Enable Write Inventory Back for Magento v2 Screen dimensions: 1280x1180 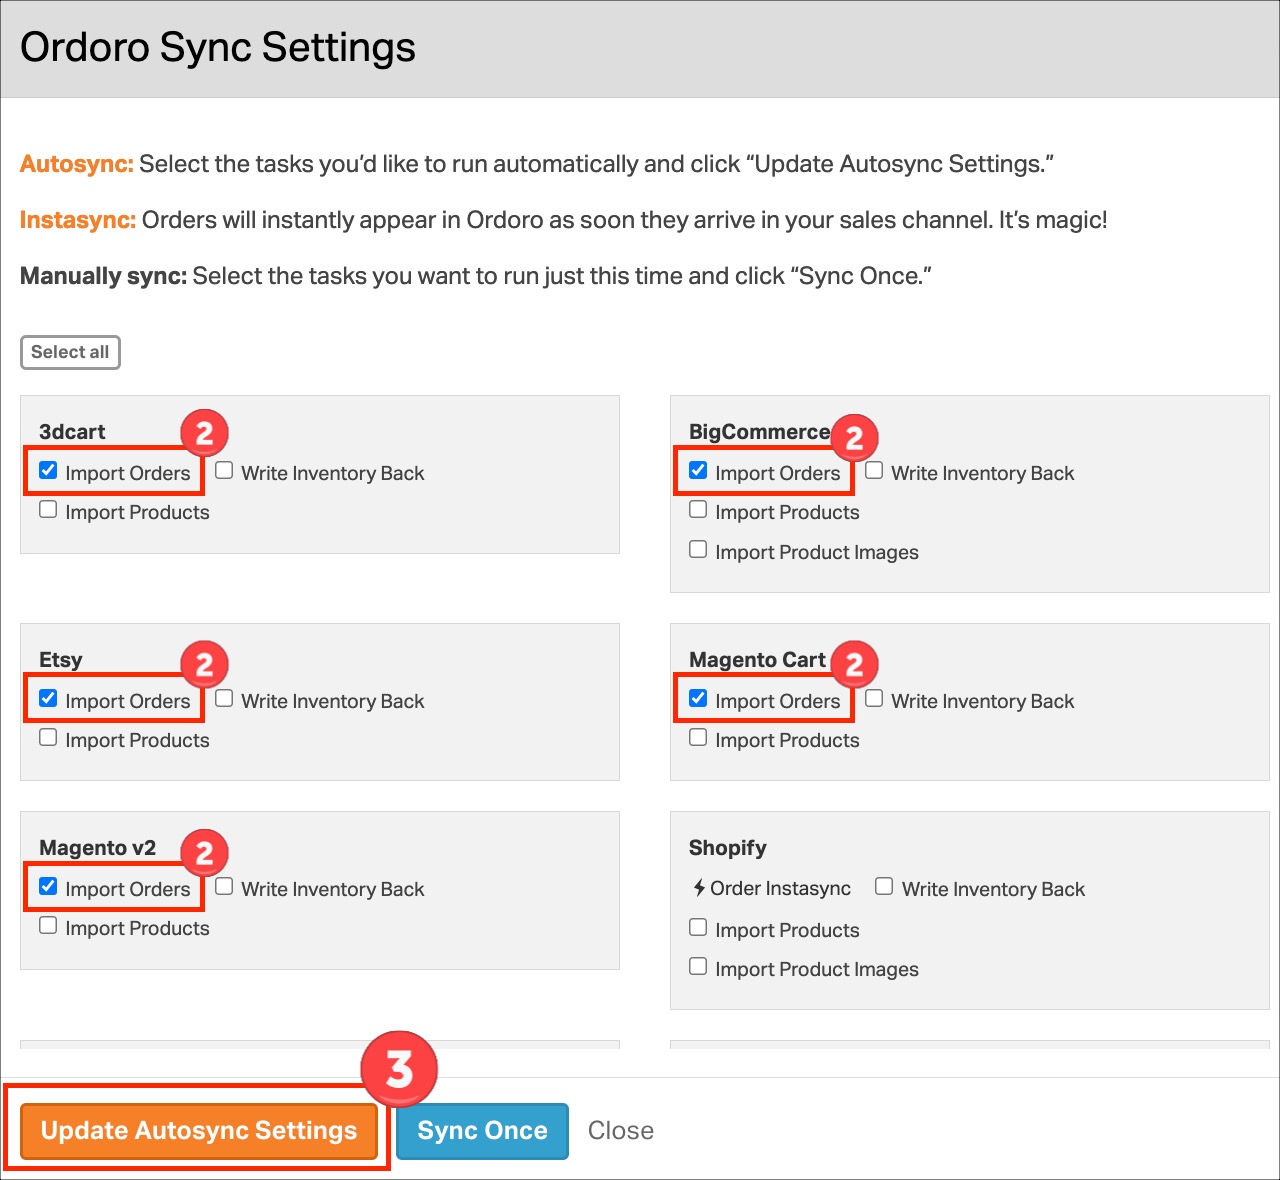[x=224, y=887]
